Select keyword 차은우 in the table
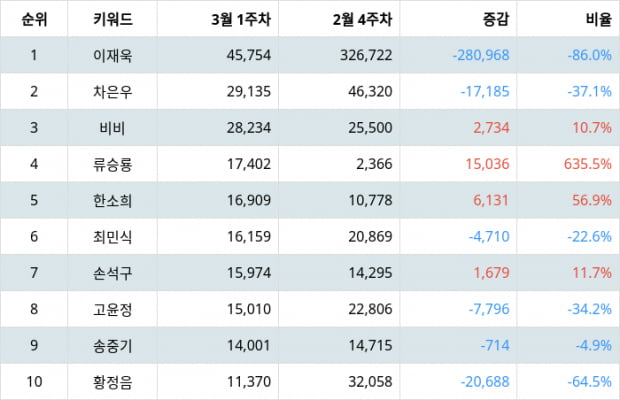The height and width of the screenshot is (400, 620). 113,92
